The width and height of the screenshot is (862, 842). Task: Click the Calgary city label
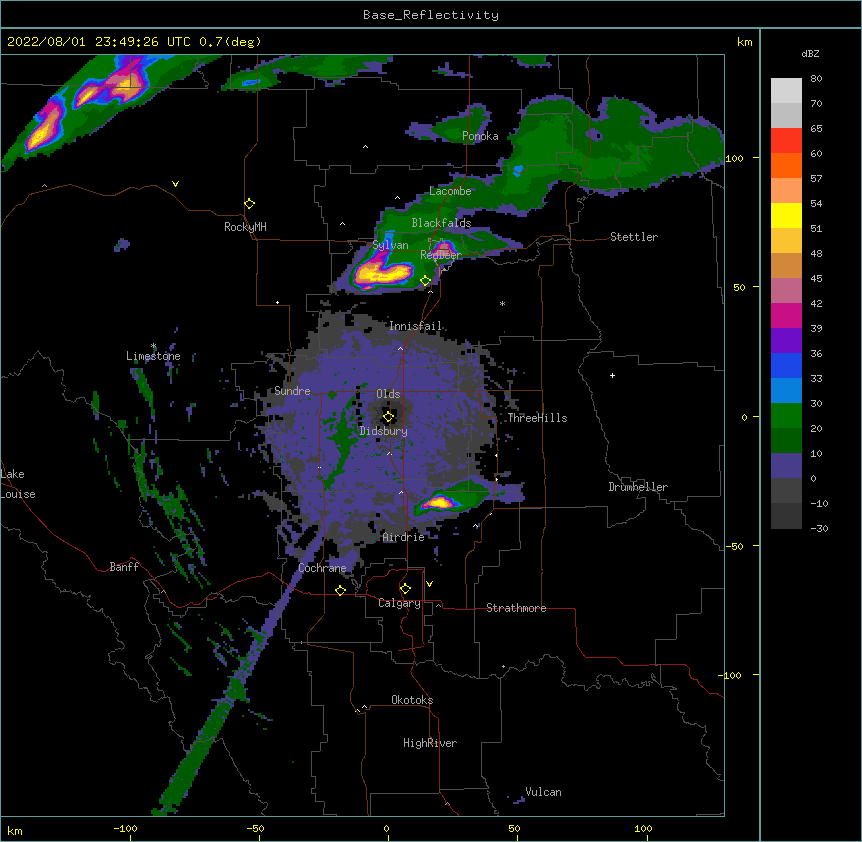[x=399, y=603]
